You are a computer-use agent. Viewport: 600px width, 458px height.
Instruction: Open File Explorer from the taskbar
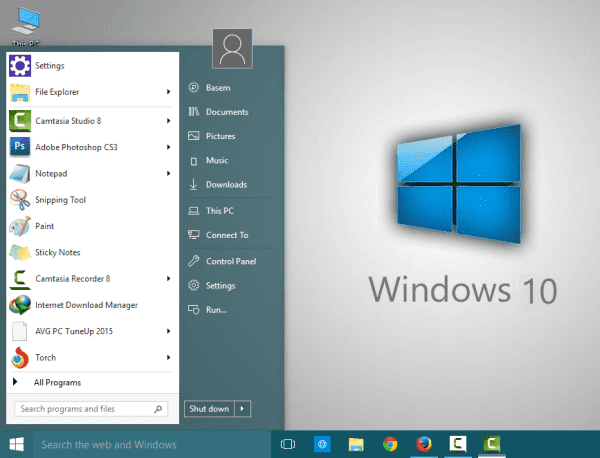(x=356, y=444)
